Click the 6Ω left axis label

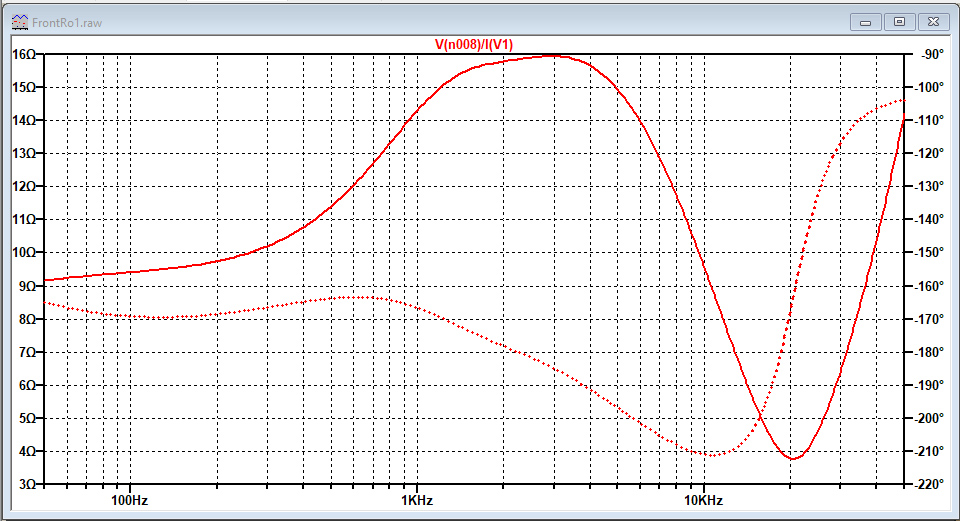click(x=28, y=385)
